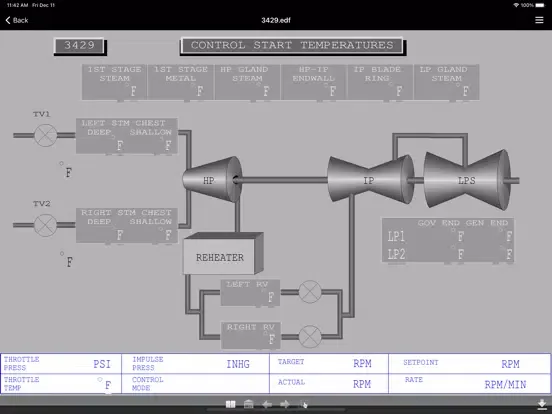Select the TV2 throttle valve symbol
The width and height of the screenshot is (552, 414).
click(x=45, y=225)
